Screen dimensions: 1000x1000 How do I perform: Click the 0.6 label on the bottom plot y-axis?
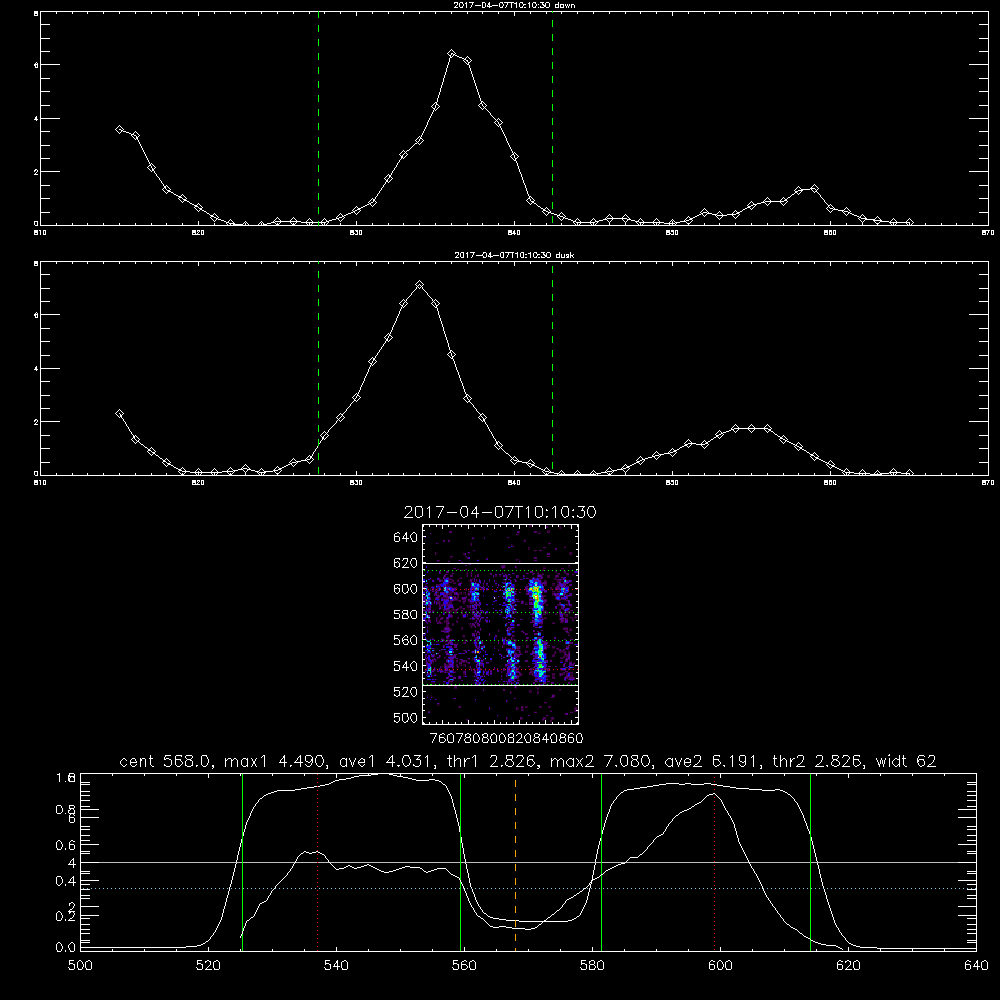pos(65,845)
